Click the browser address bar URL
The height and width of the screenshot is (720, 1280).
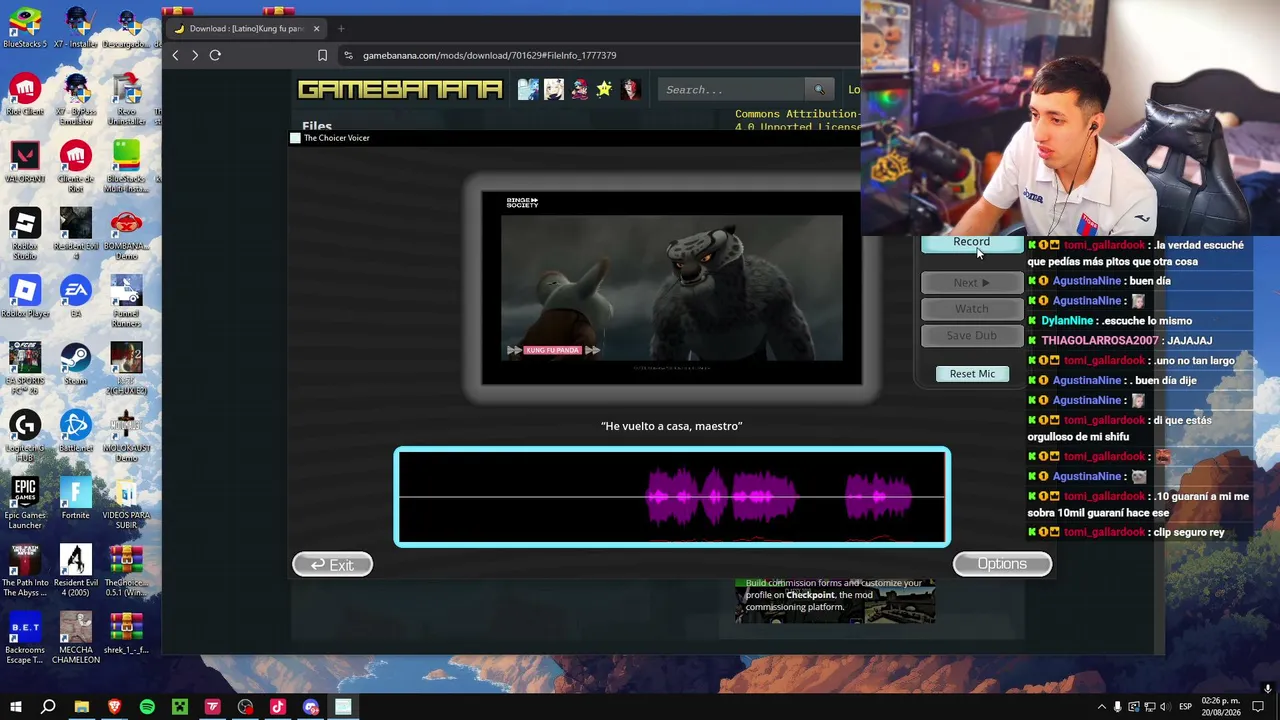(x=489, y=56)
